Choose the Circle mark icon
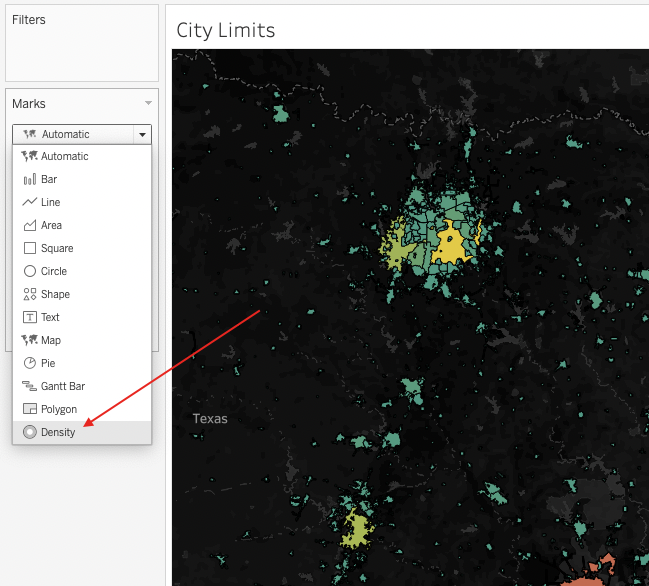Viewport: 649px width, 586px height. (29, 271)
